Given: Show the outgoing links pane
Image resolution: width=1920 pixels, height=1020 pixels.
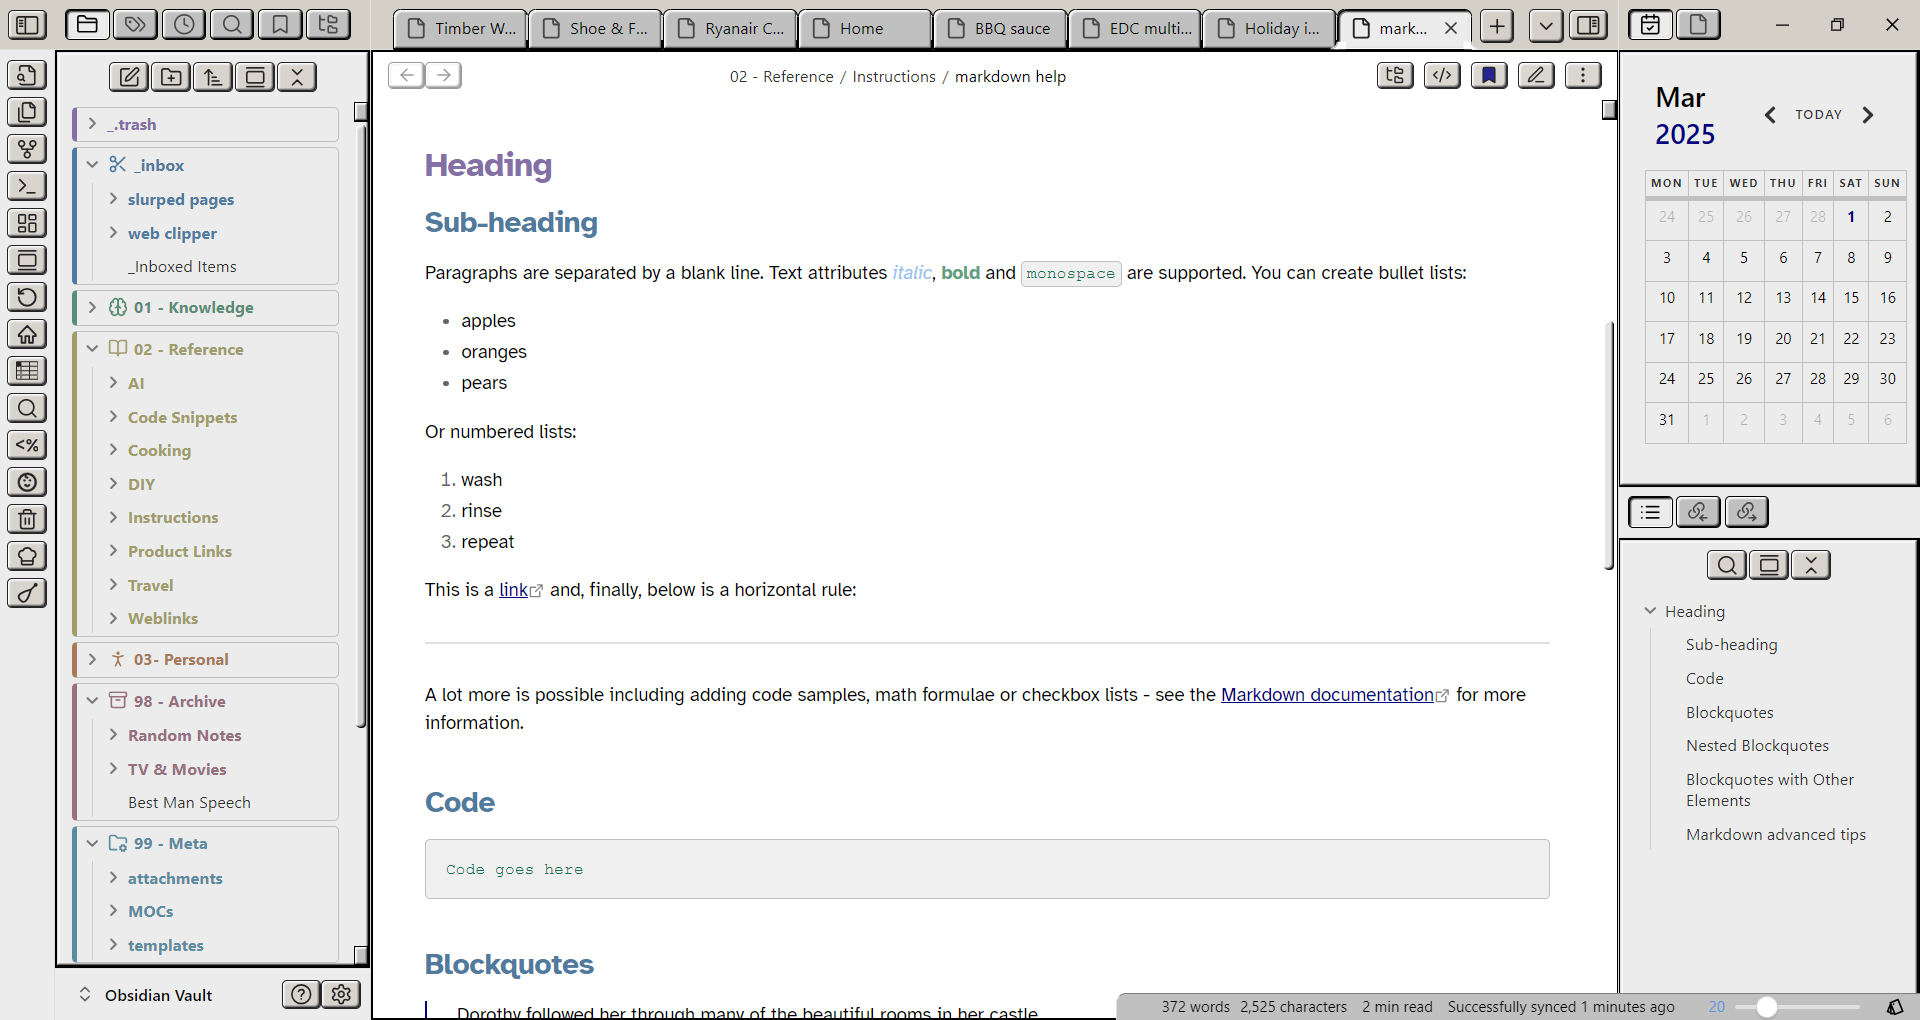Looking at the screenshot, I should click(1746, 512).
